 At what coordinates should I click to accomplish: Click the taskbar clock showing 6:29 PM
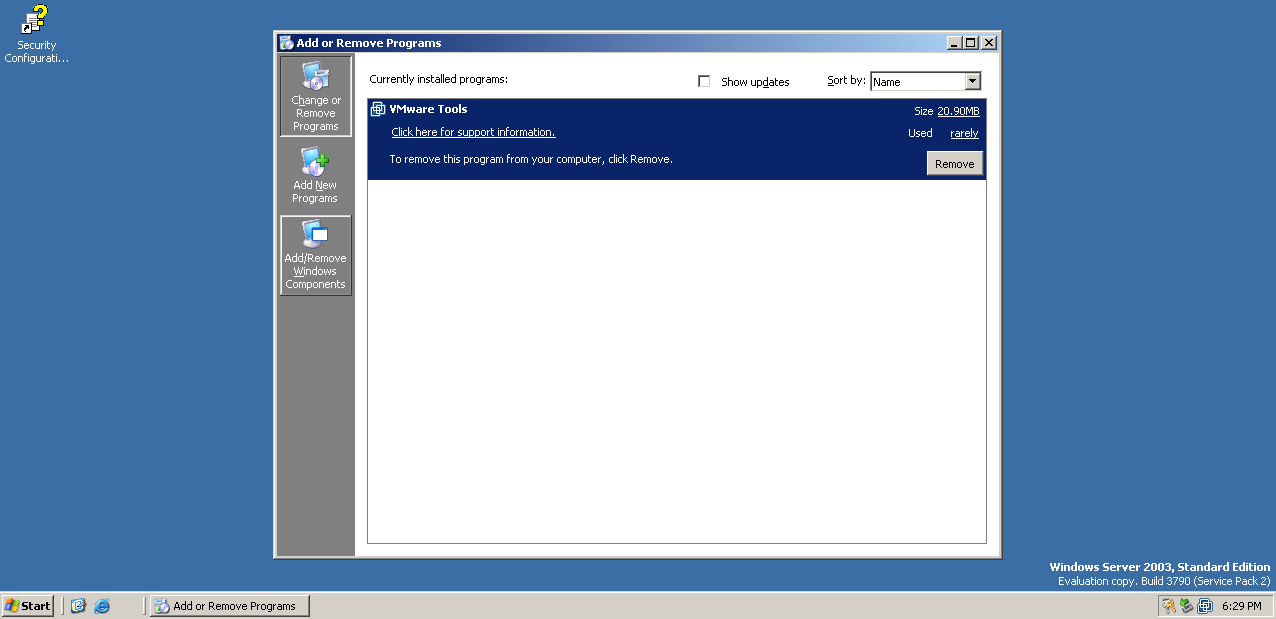pyautogui.click(x=1241, y=606)
